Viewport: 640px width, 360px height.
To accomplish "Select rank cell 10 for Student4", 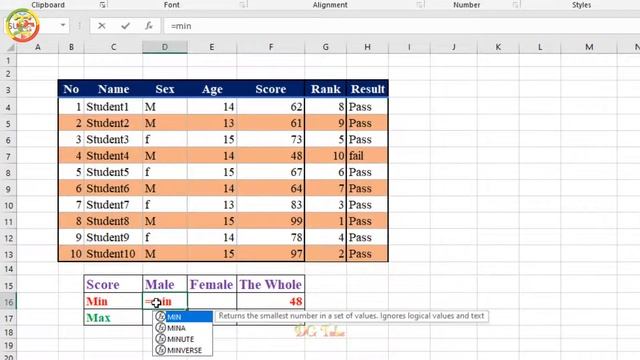I will pyautogui.click(x=325, y=156).
